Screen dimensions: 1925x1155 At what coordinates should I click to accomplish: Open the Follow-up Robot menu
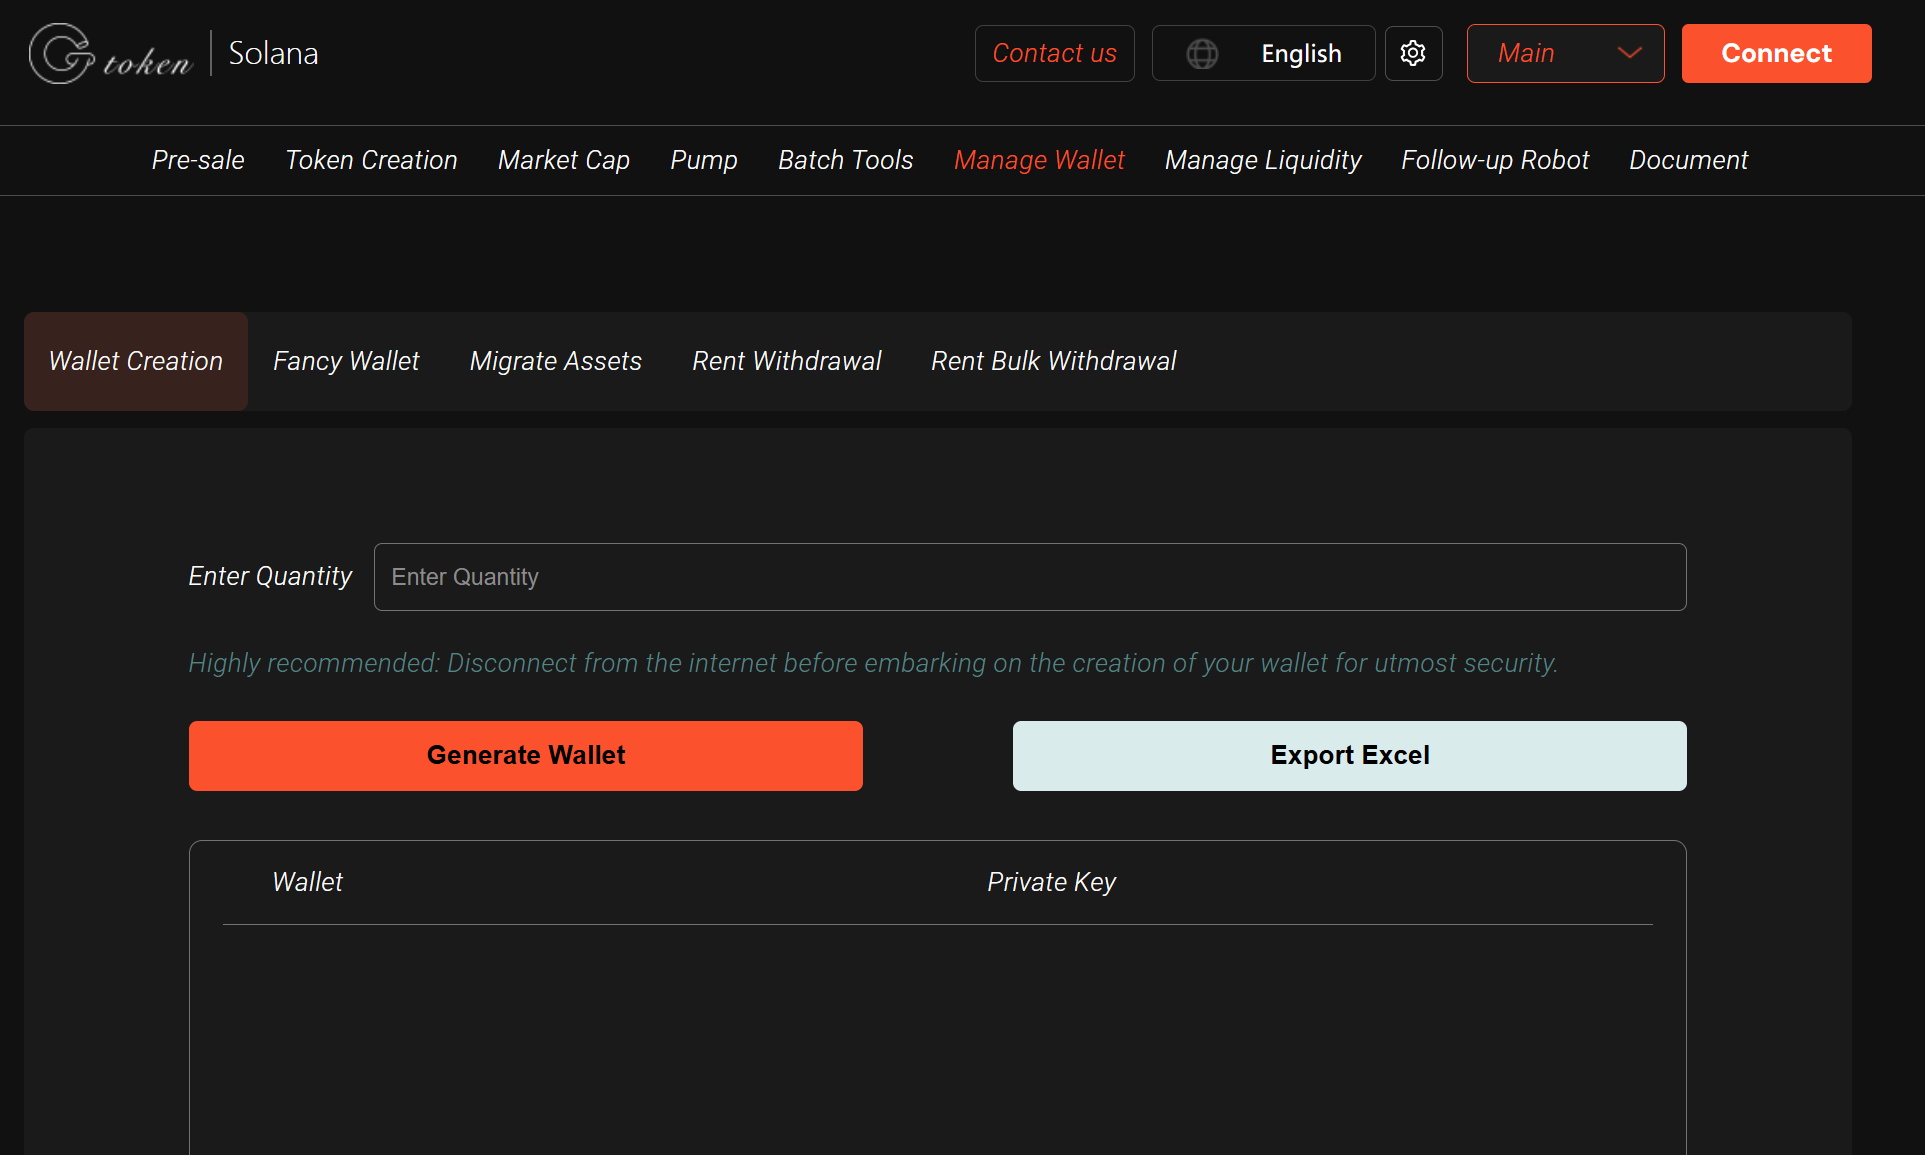(1495, 160)
